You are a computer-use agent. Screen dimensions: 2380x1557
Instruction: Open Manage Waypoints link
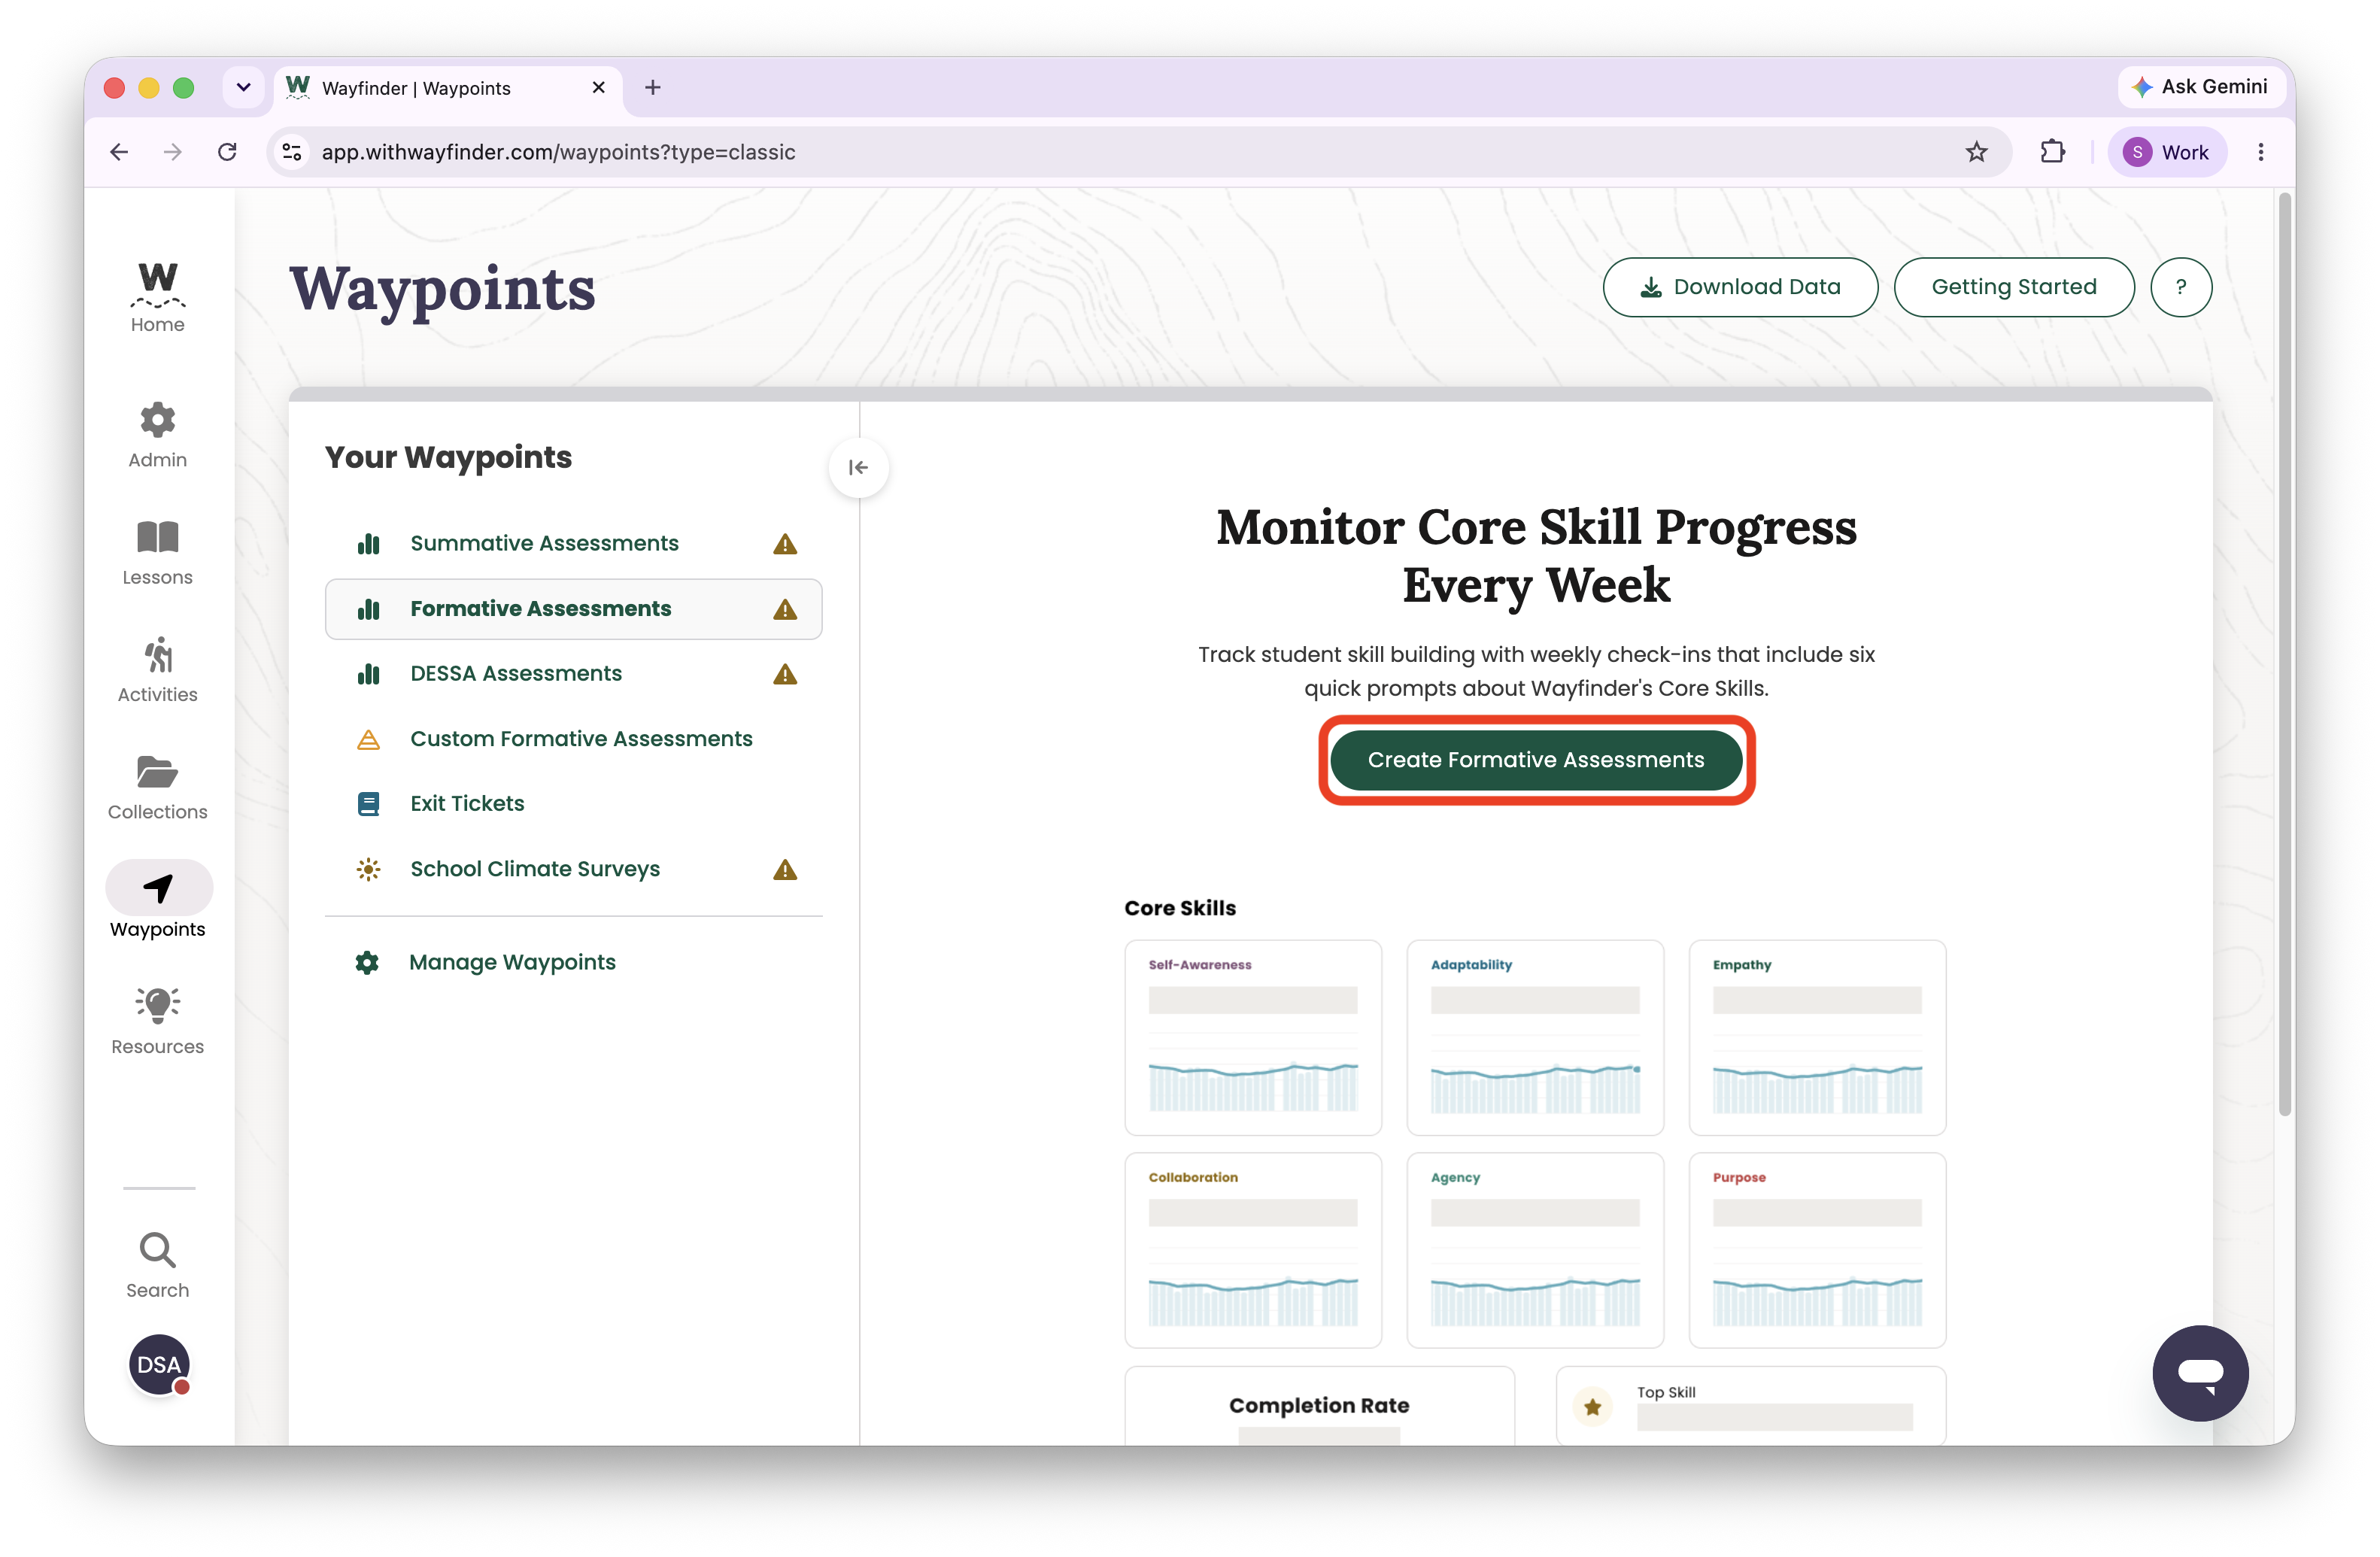point(512,963)
